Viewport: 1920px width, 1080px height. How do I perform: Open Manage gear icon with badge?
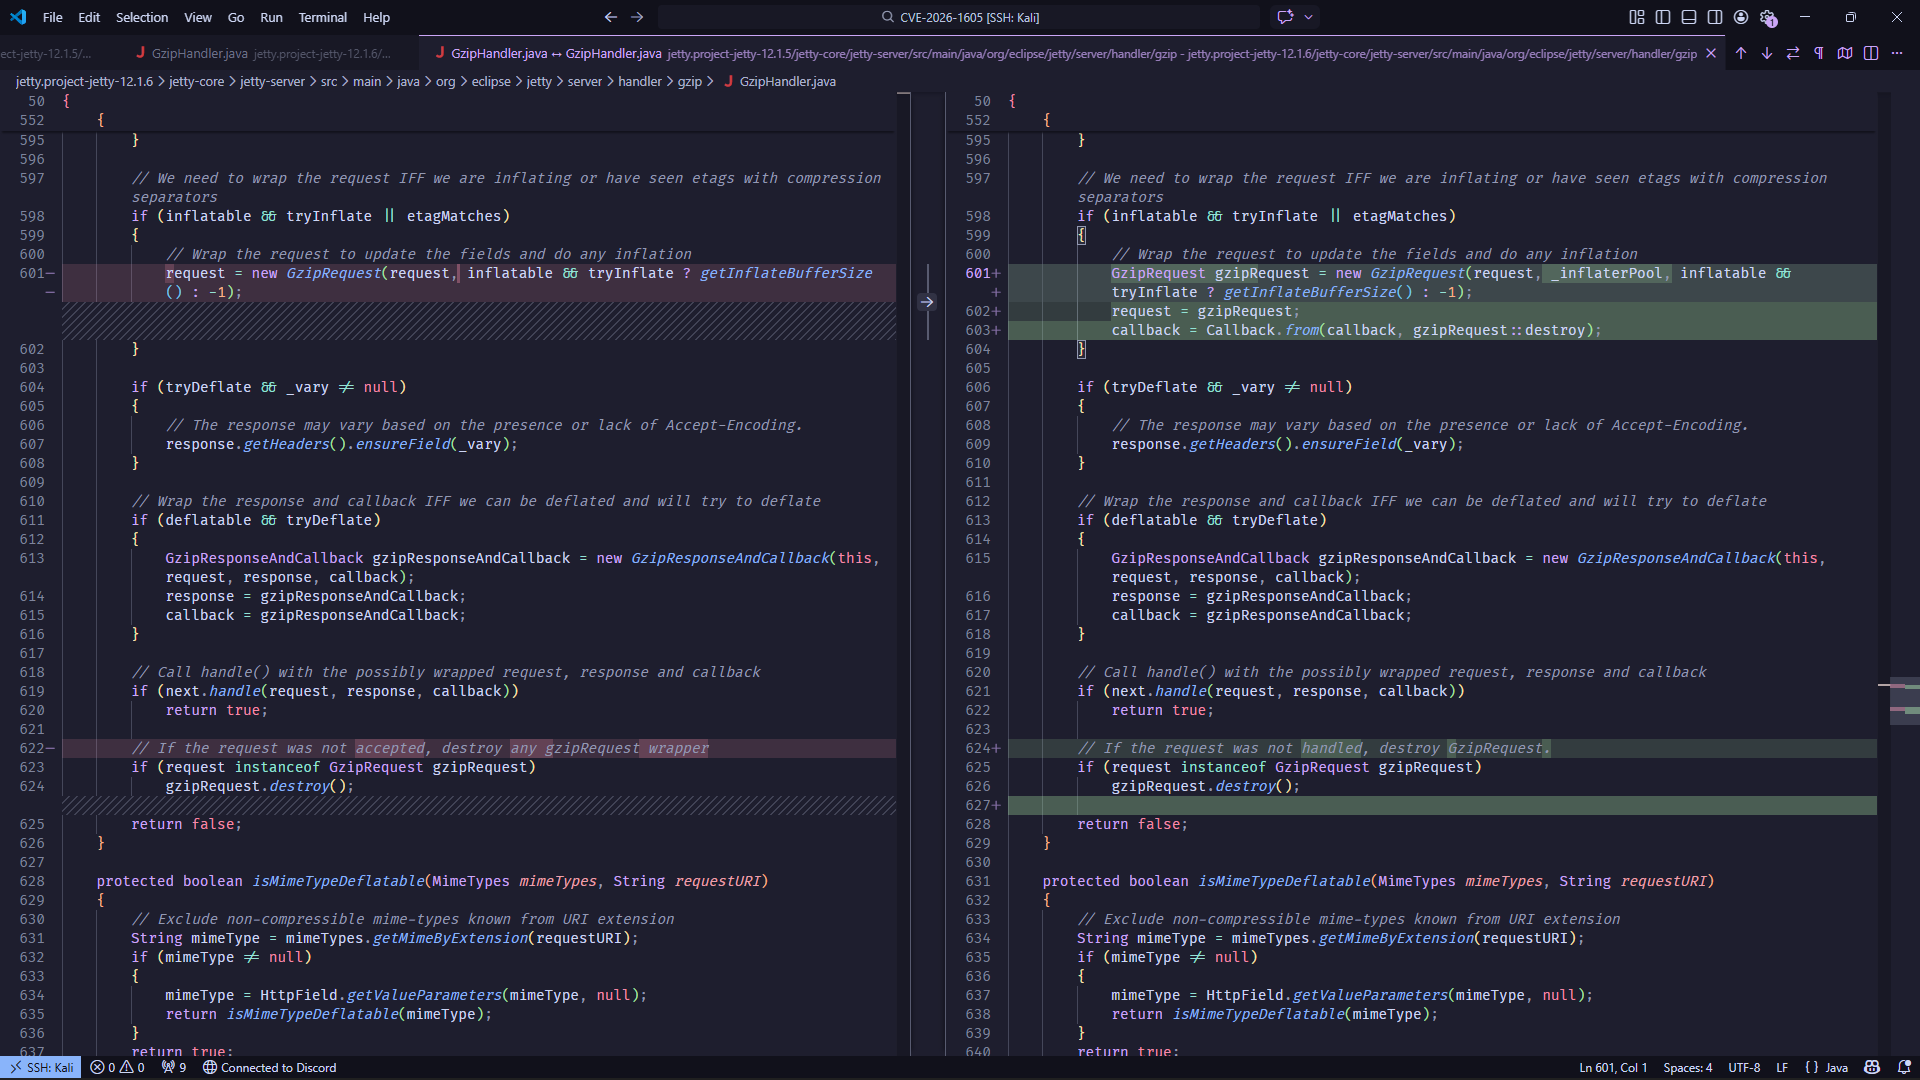pyautogui.click(x=1768, y=17)
